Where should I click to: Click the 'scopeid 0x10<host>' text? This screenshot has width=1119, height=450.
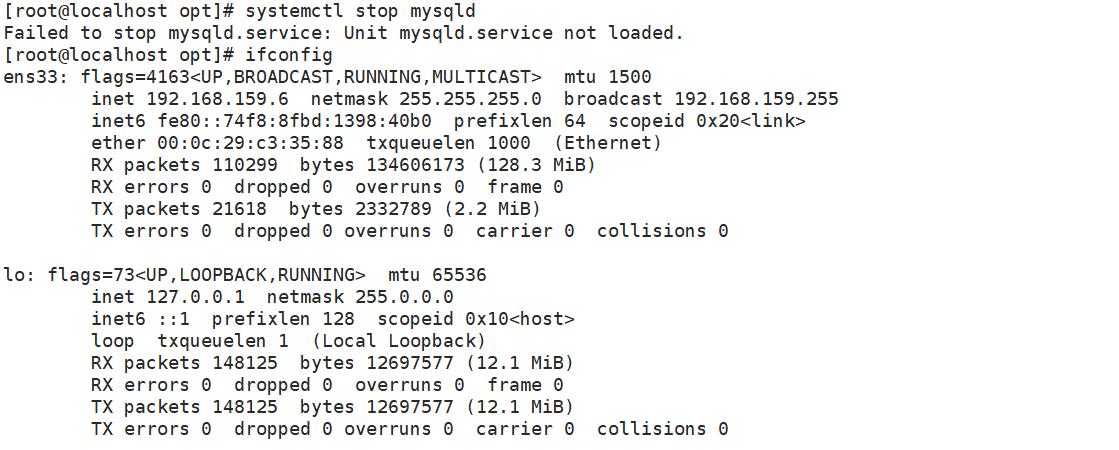[x=475, y=319]
